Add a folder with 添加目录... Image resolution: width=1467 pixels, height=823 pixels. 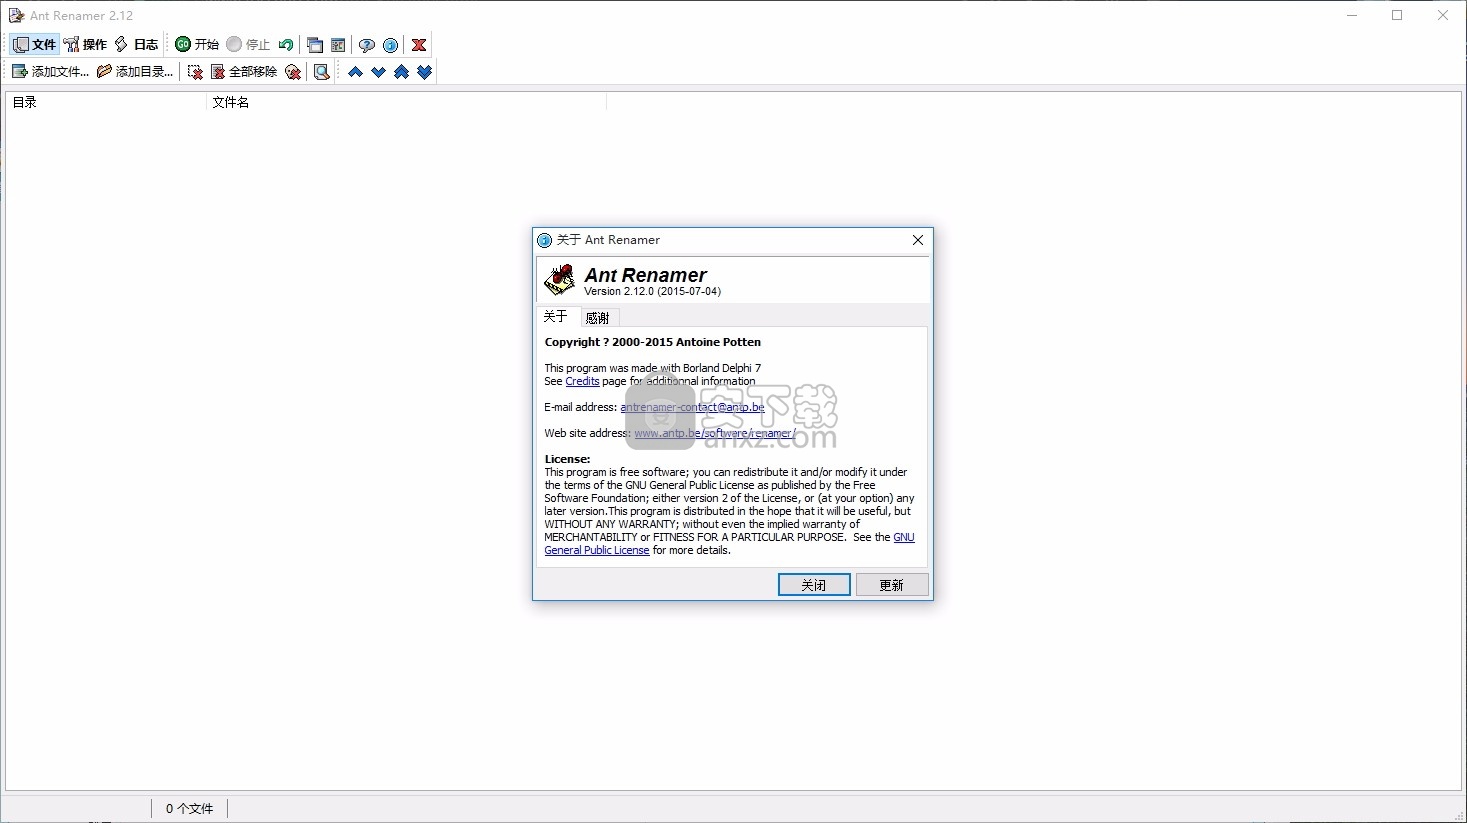click(135, 71)
